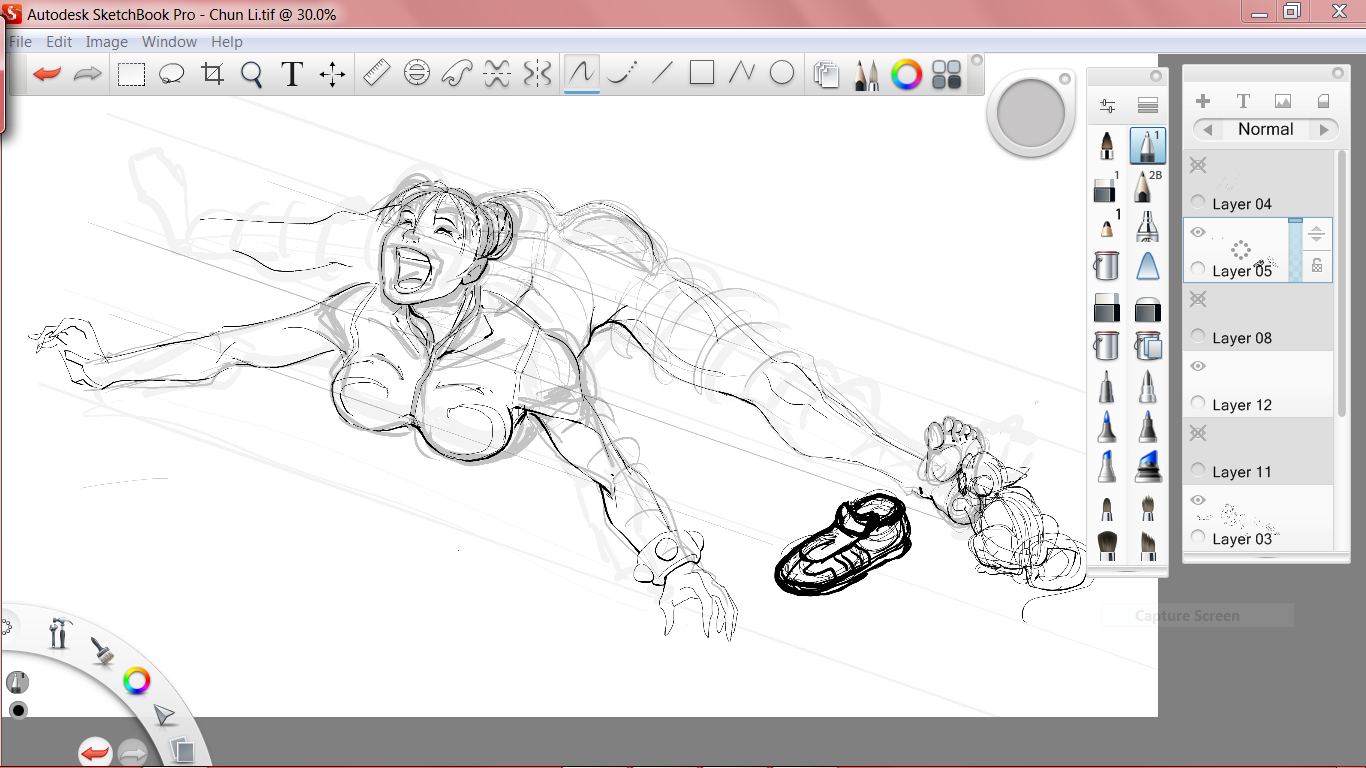The image size is (1366, 768).
Task: Collapse the brush palette via top circle button
Action: pos(1156,76)
